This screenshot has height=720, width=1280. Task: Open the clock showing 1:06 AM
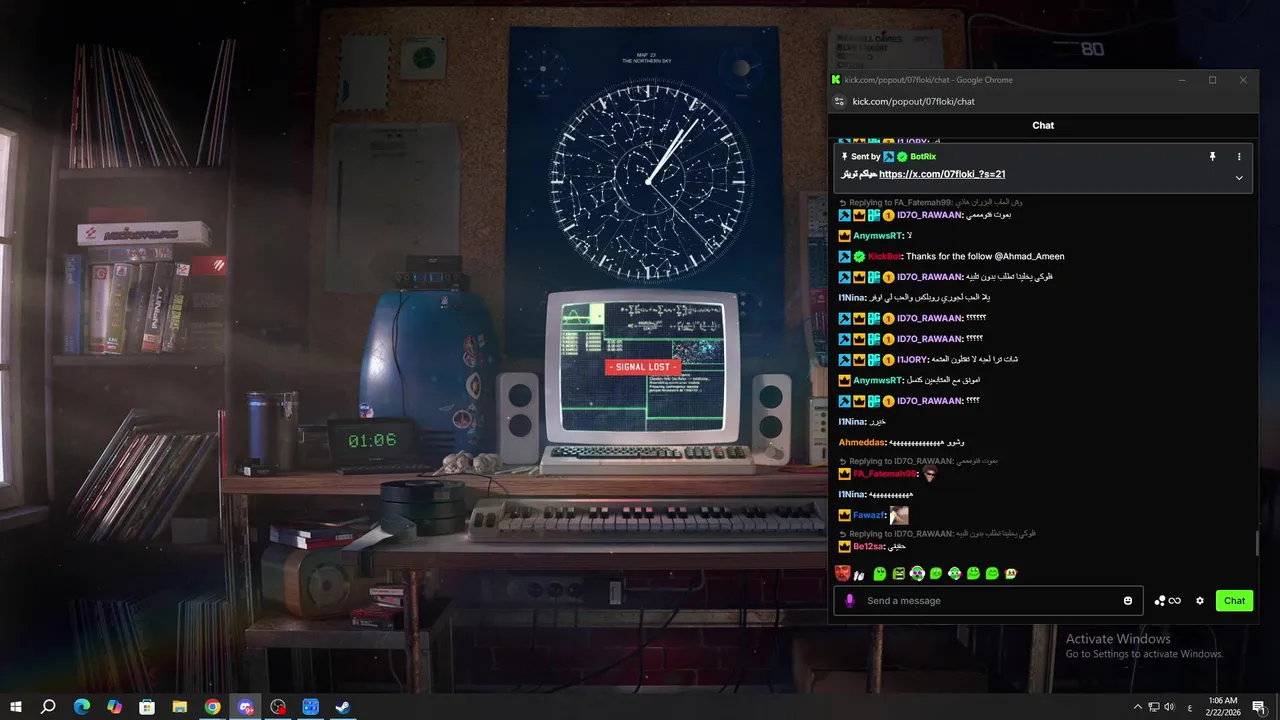click(1223, 707)
